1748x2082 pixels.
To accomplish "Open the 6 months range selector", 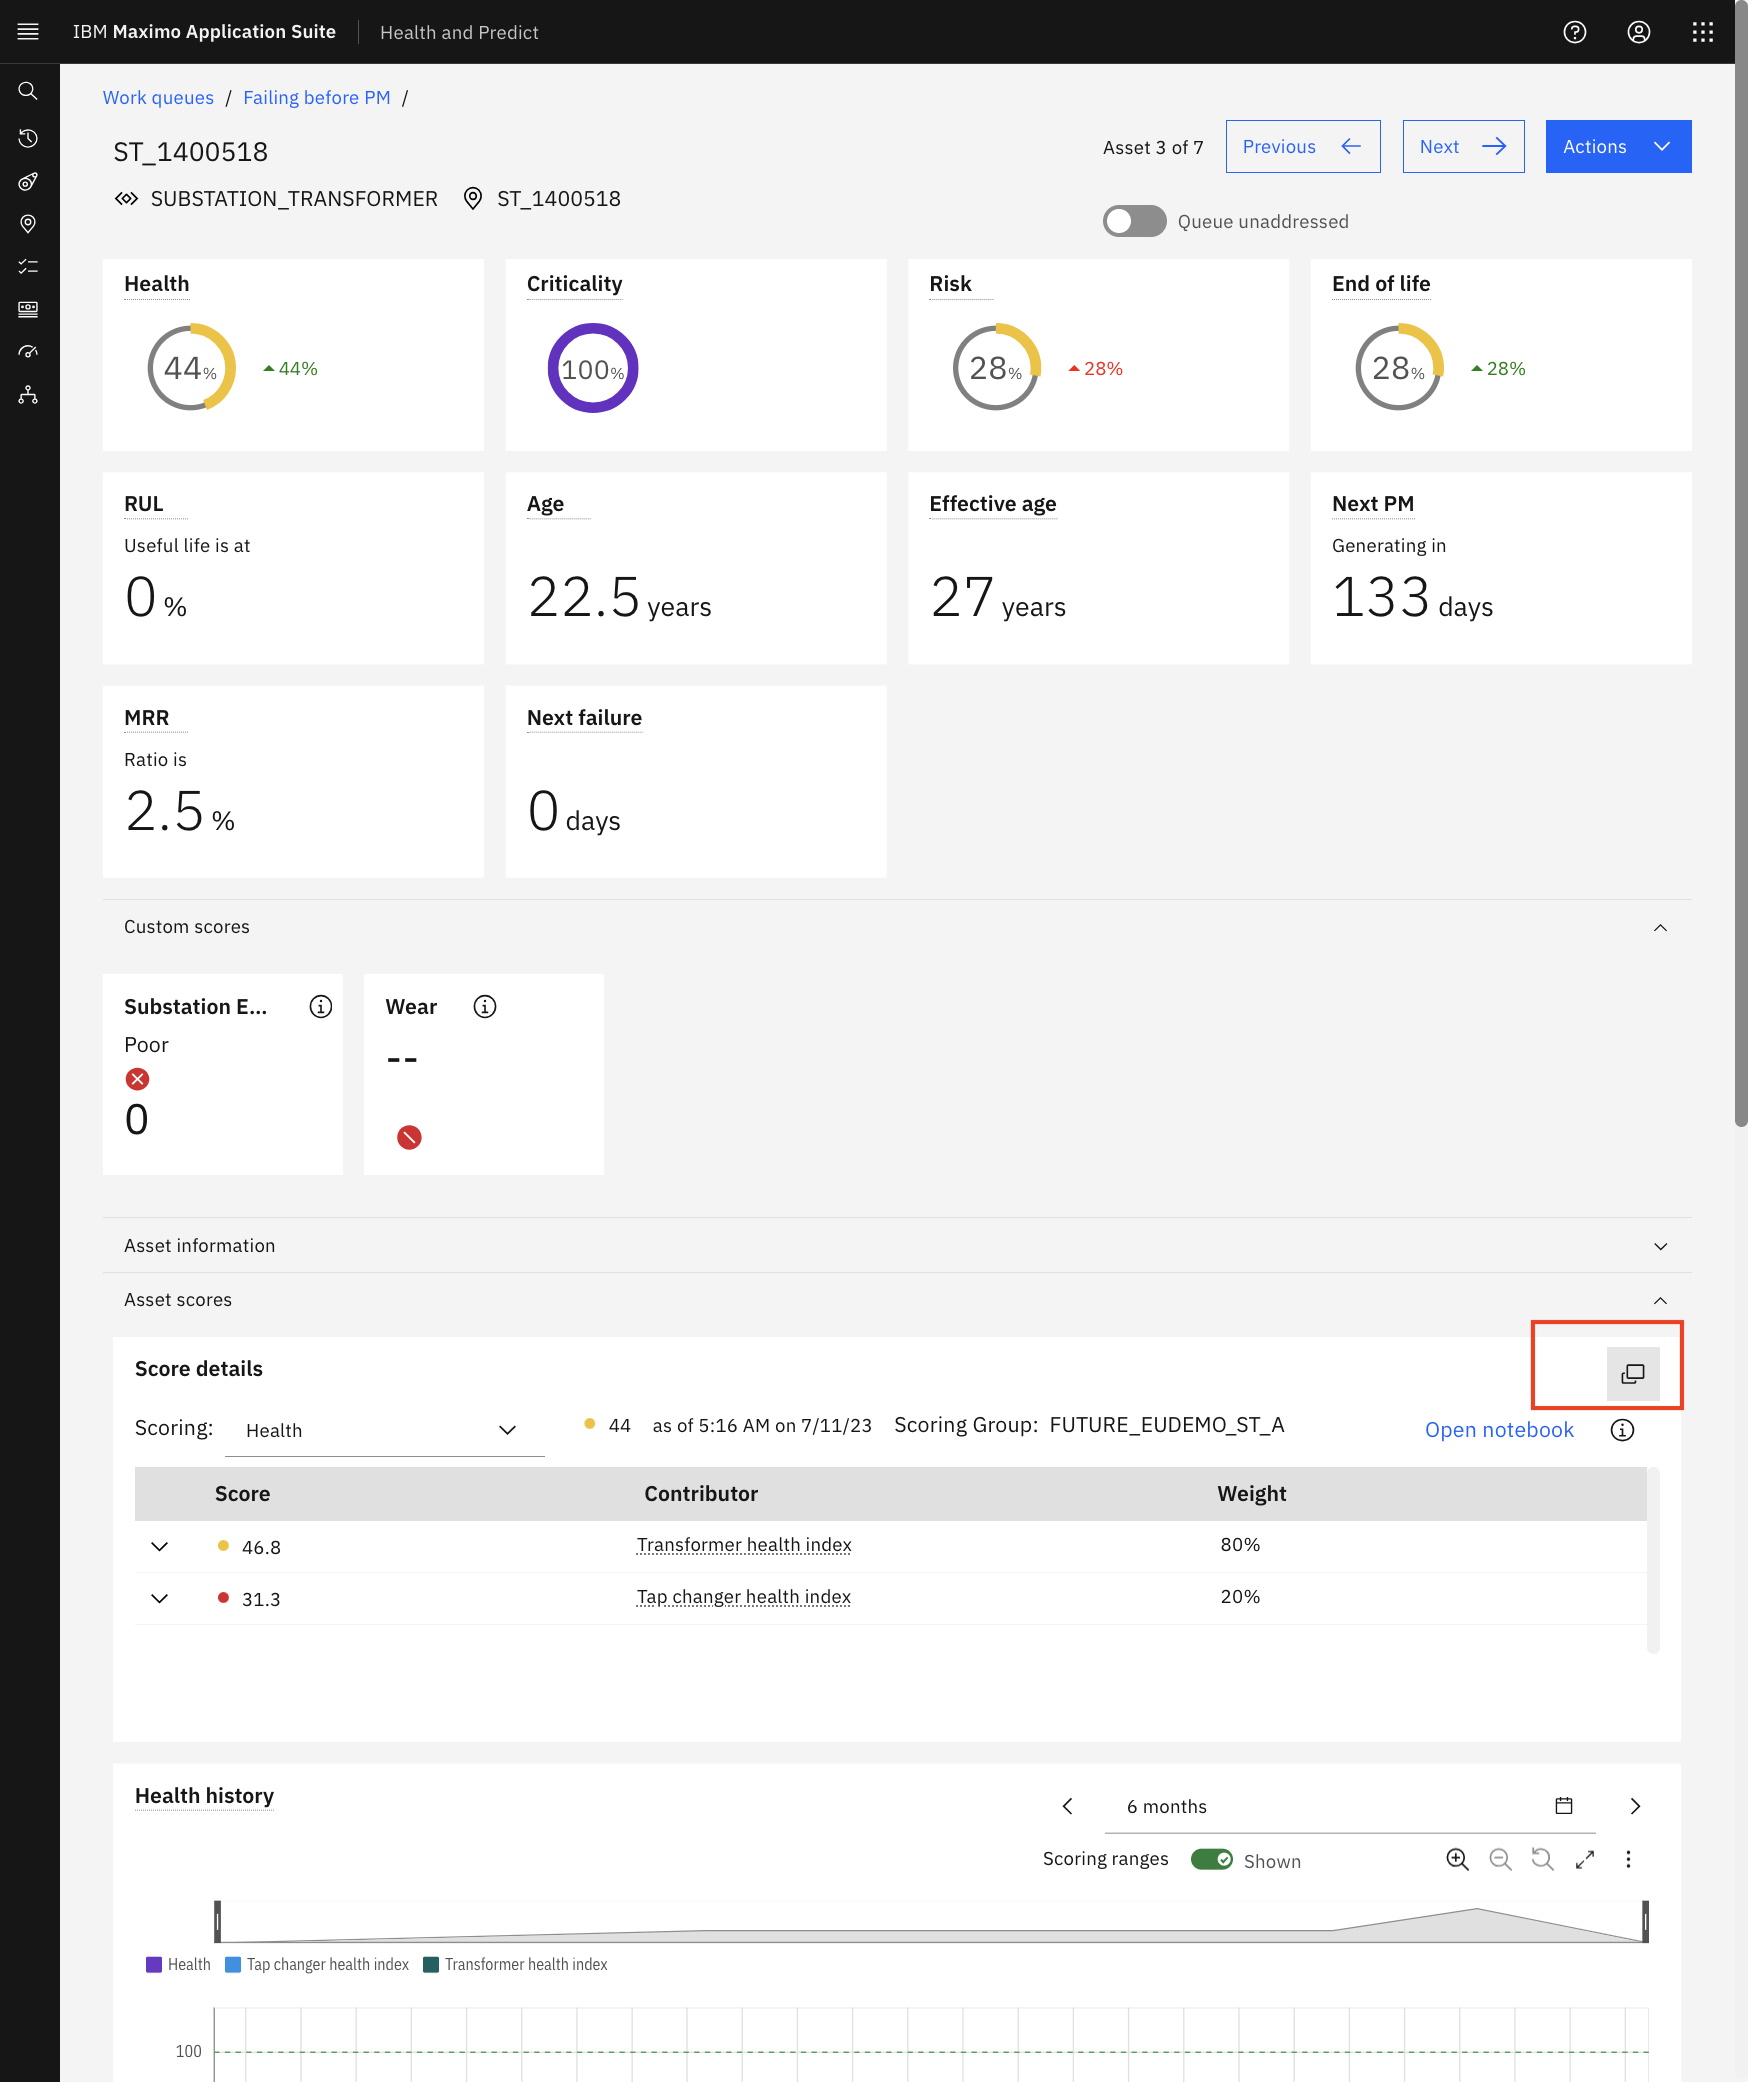I will 1350,1806.
